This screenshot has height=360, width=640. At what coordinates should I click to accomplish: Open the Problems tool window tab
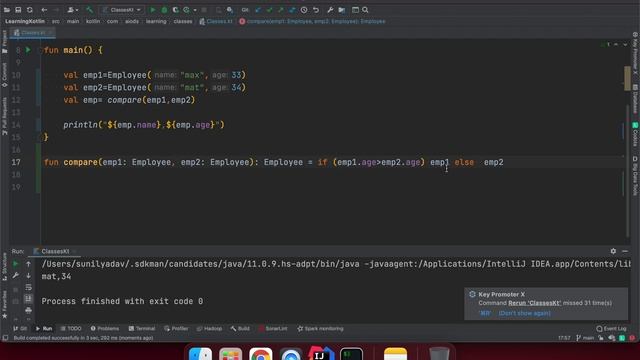[x=105, y=329]
